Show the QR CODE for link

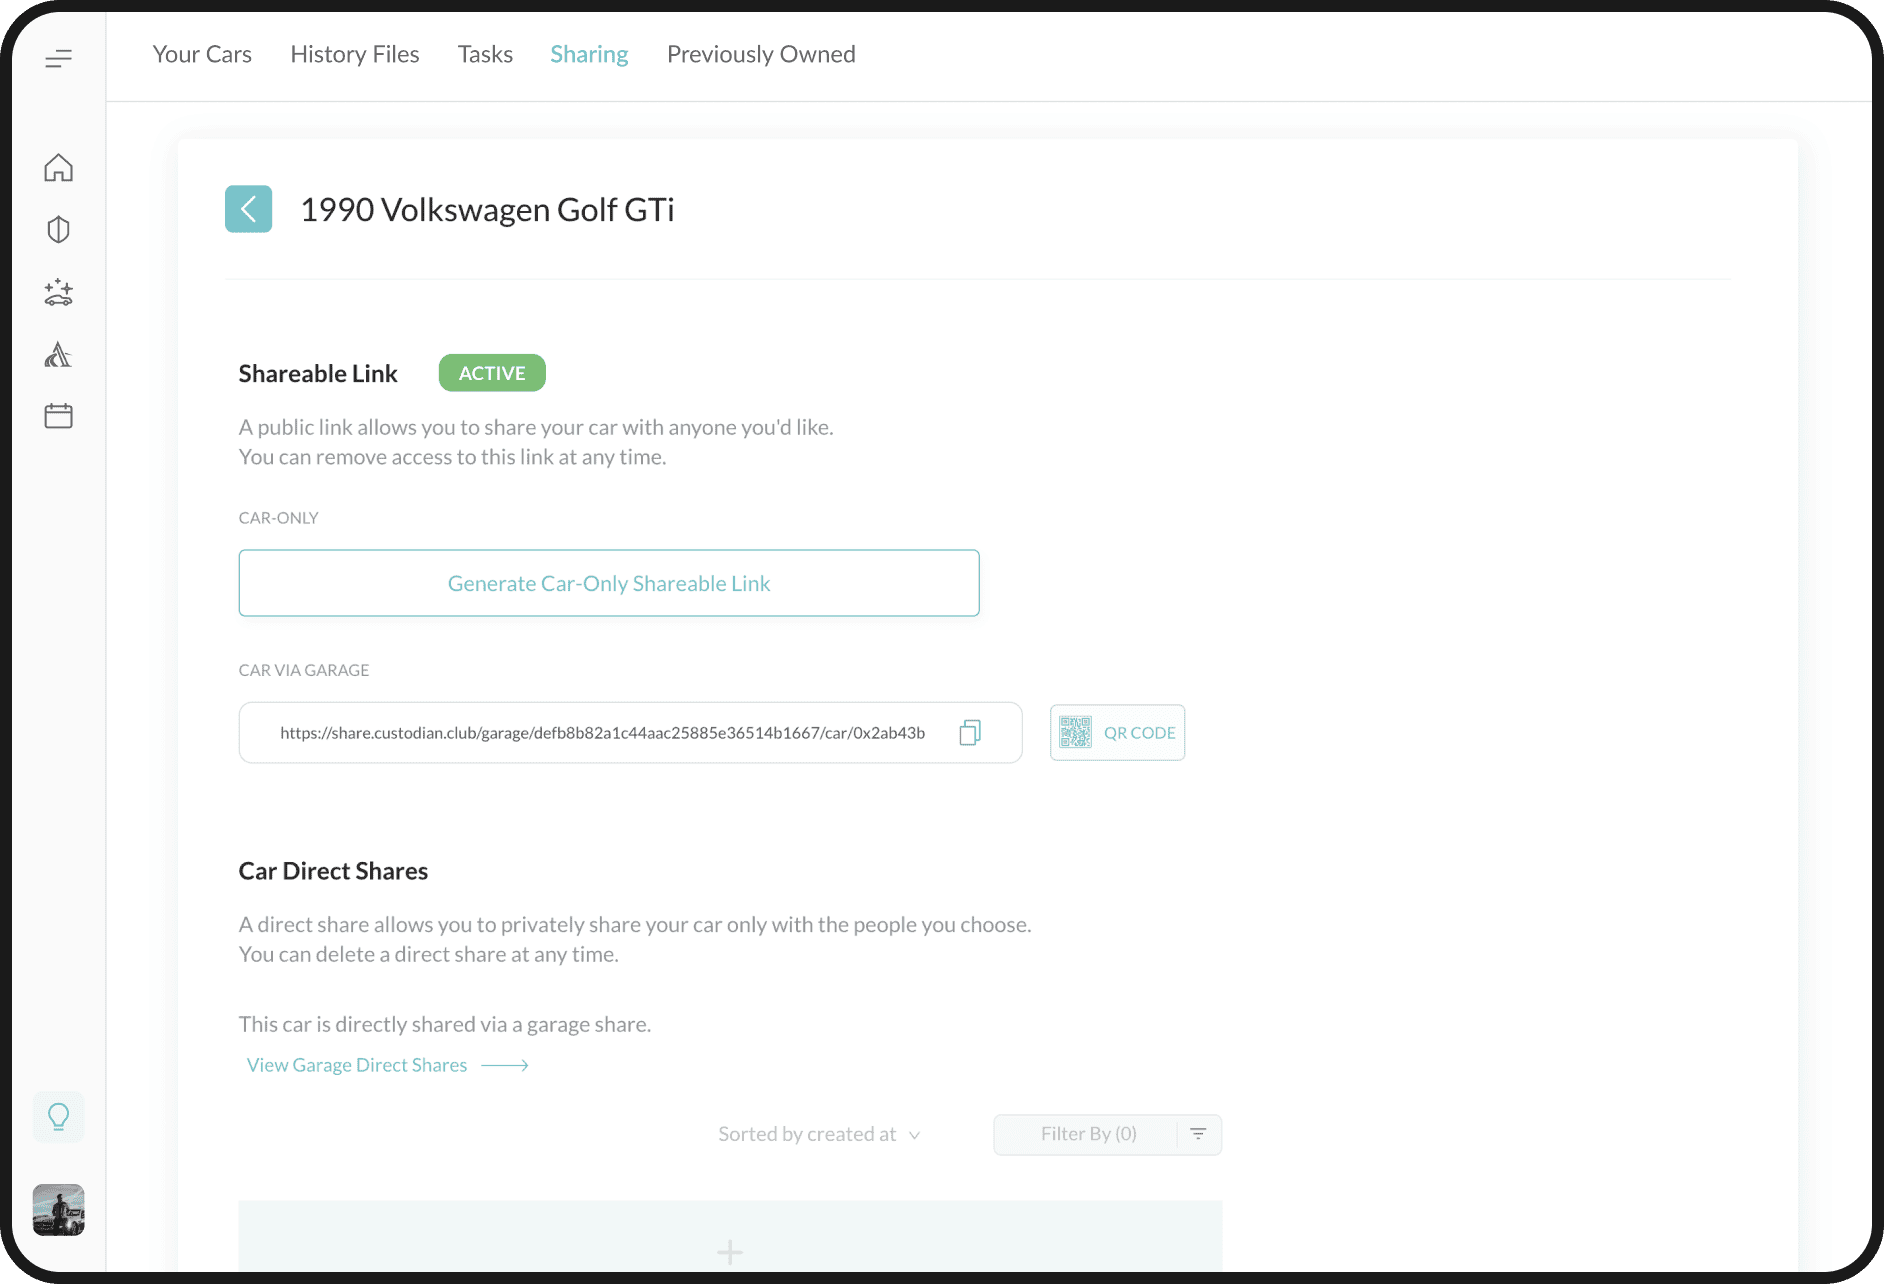click(1117, 733)
